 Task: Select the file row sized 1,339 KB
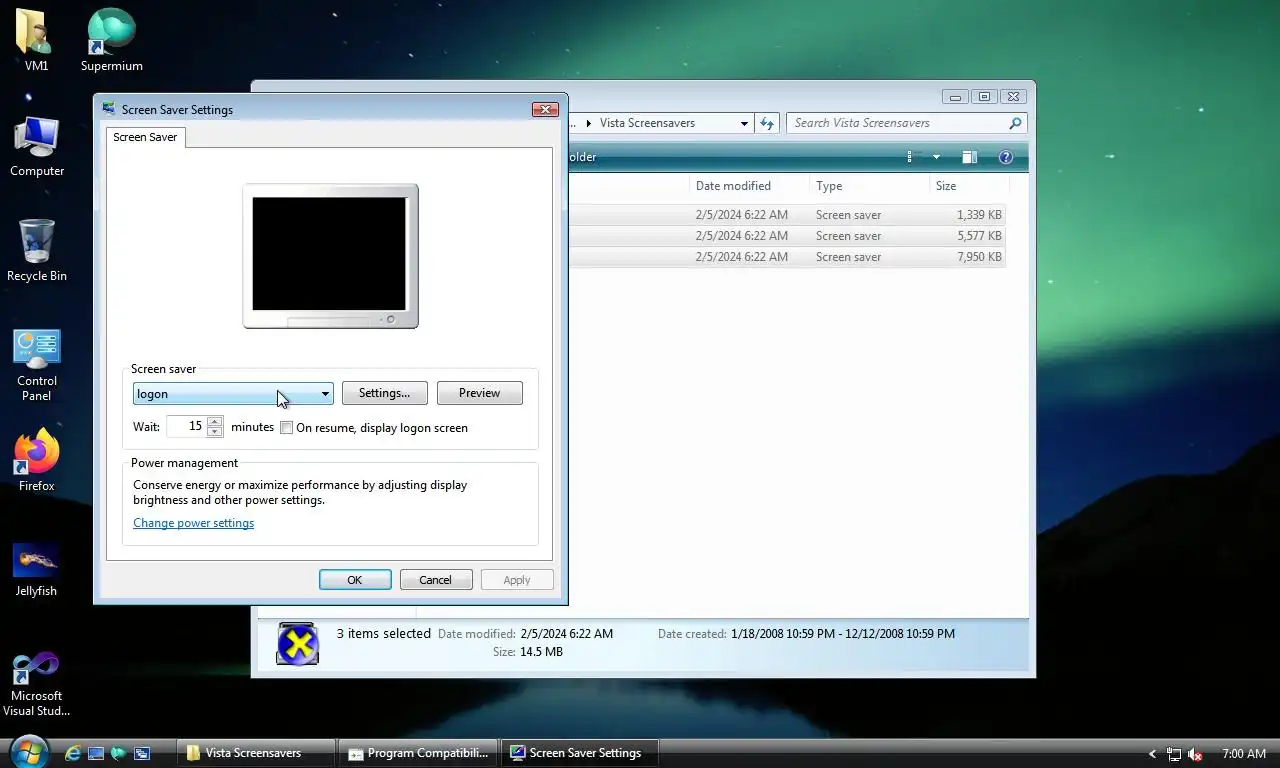point(787,215)
